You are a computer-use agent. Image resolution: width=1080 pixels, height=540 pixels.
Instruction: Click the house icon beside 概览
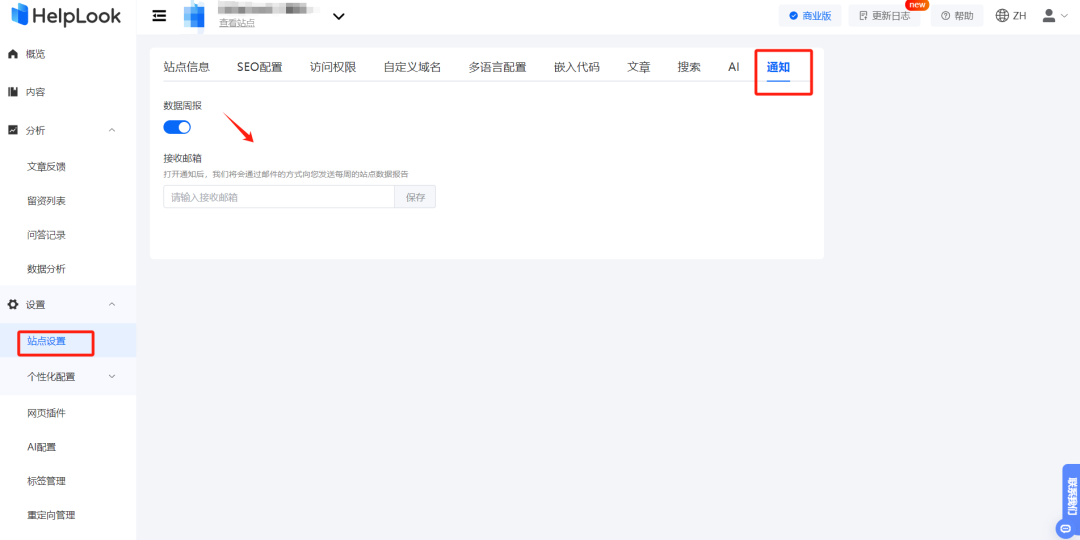[12, 54]
